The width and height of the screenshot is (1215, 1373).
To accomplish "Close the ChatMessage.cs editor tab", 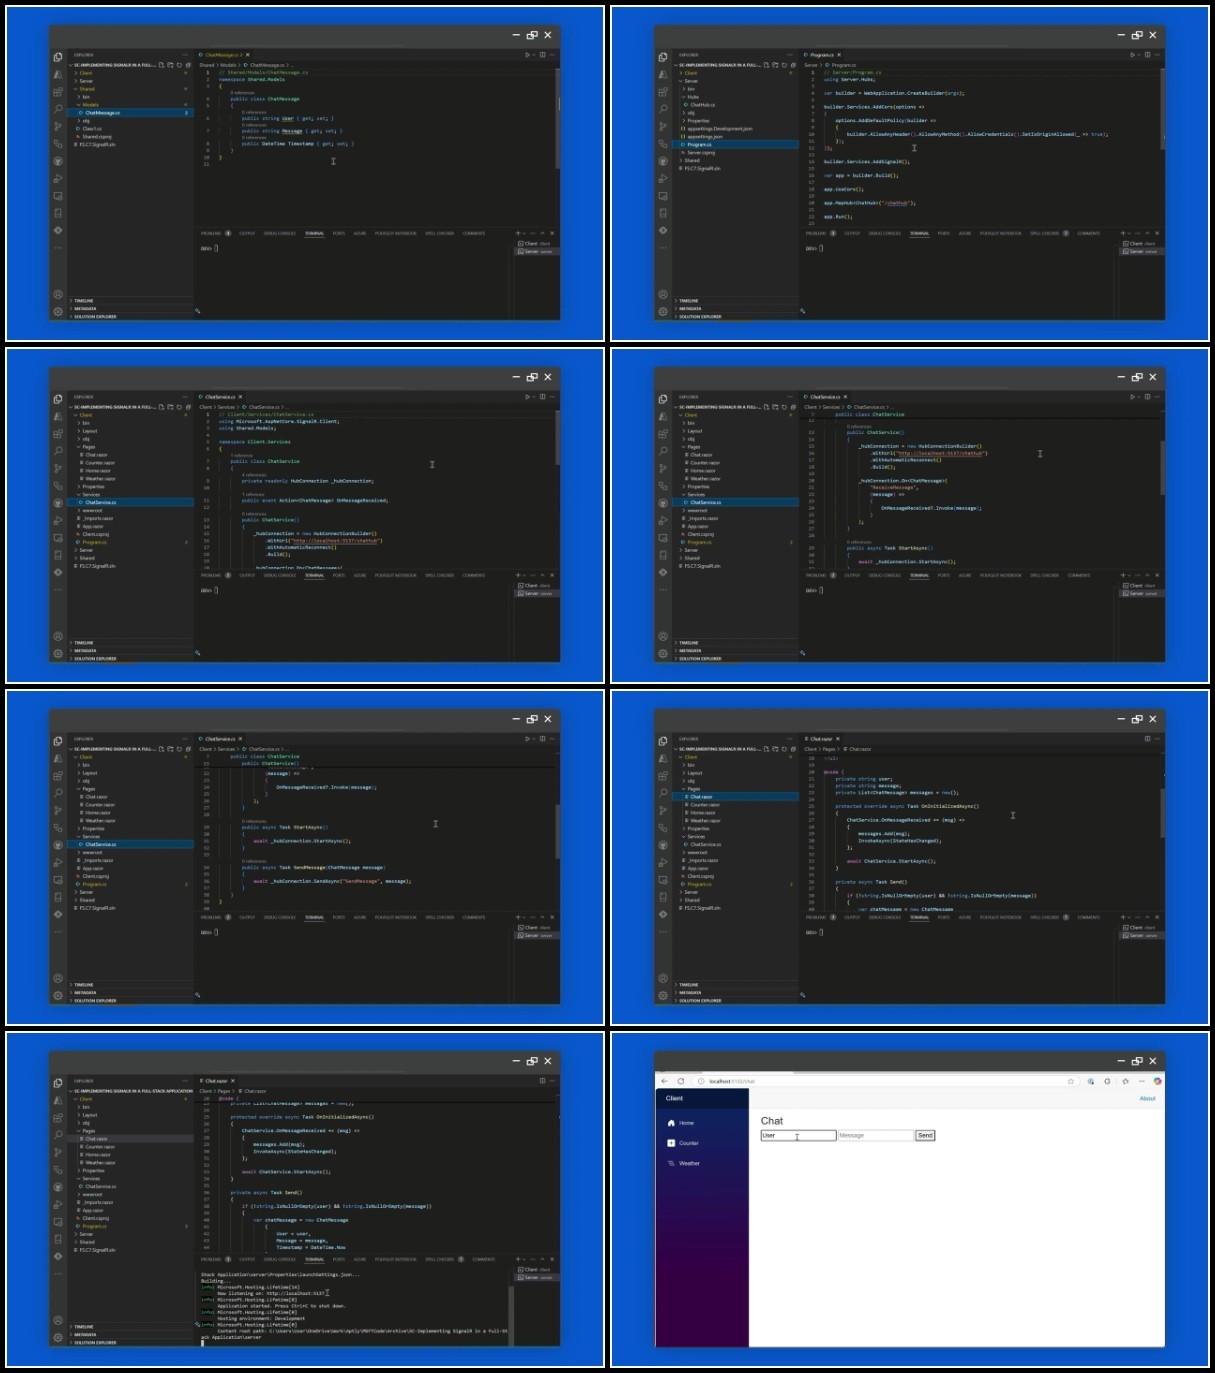I will pyautogui.click(x=248, y=54).
